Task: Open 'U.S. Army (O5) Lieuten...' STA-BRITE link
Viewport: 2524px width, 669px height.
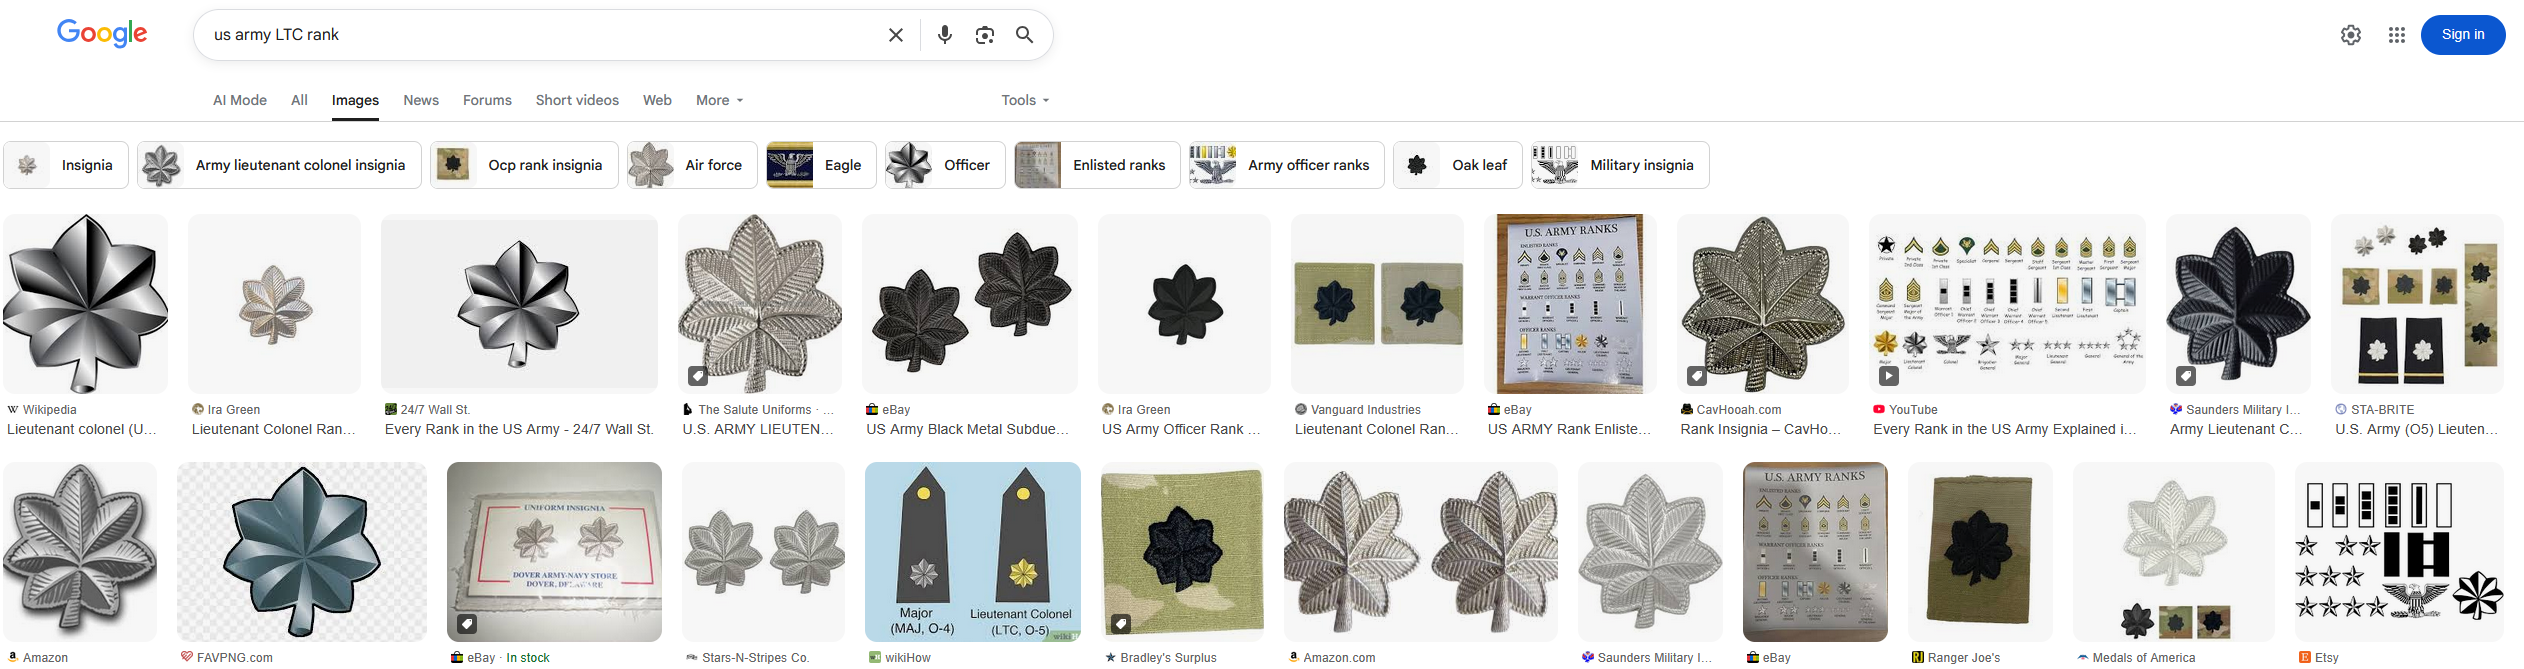Action: [2416, 429]
